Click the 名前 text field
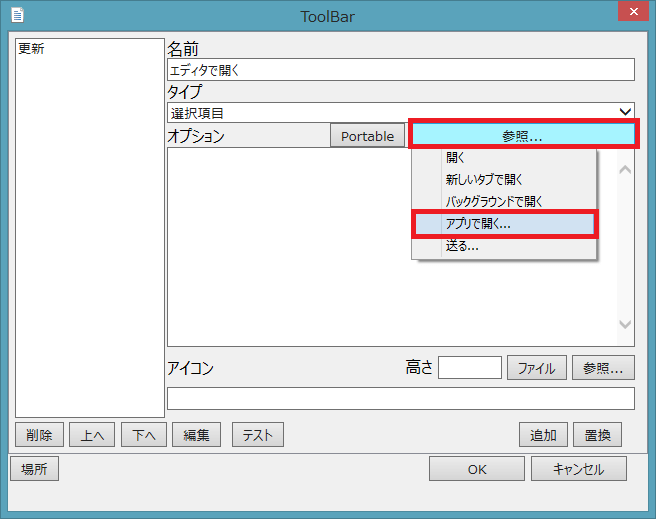Screen dimensions: 656x519 [400, 70]
